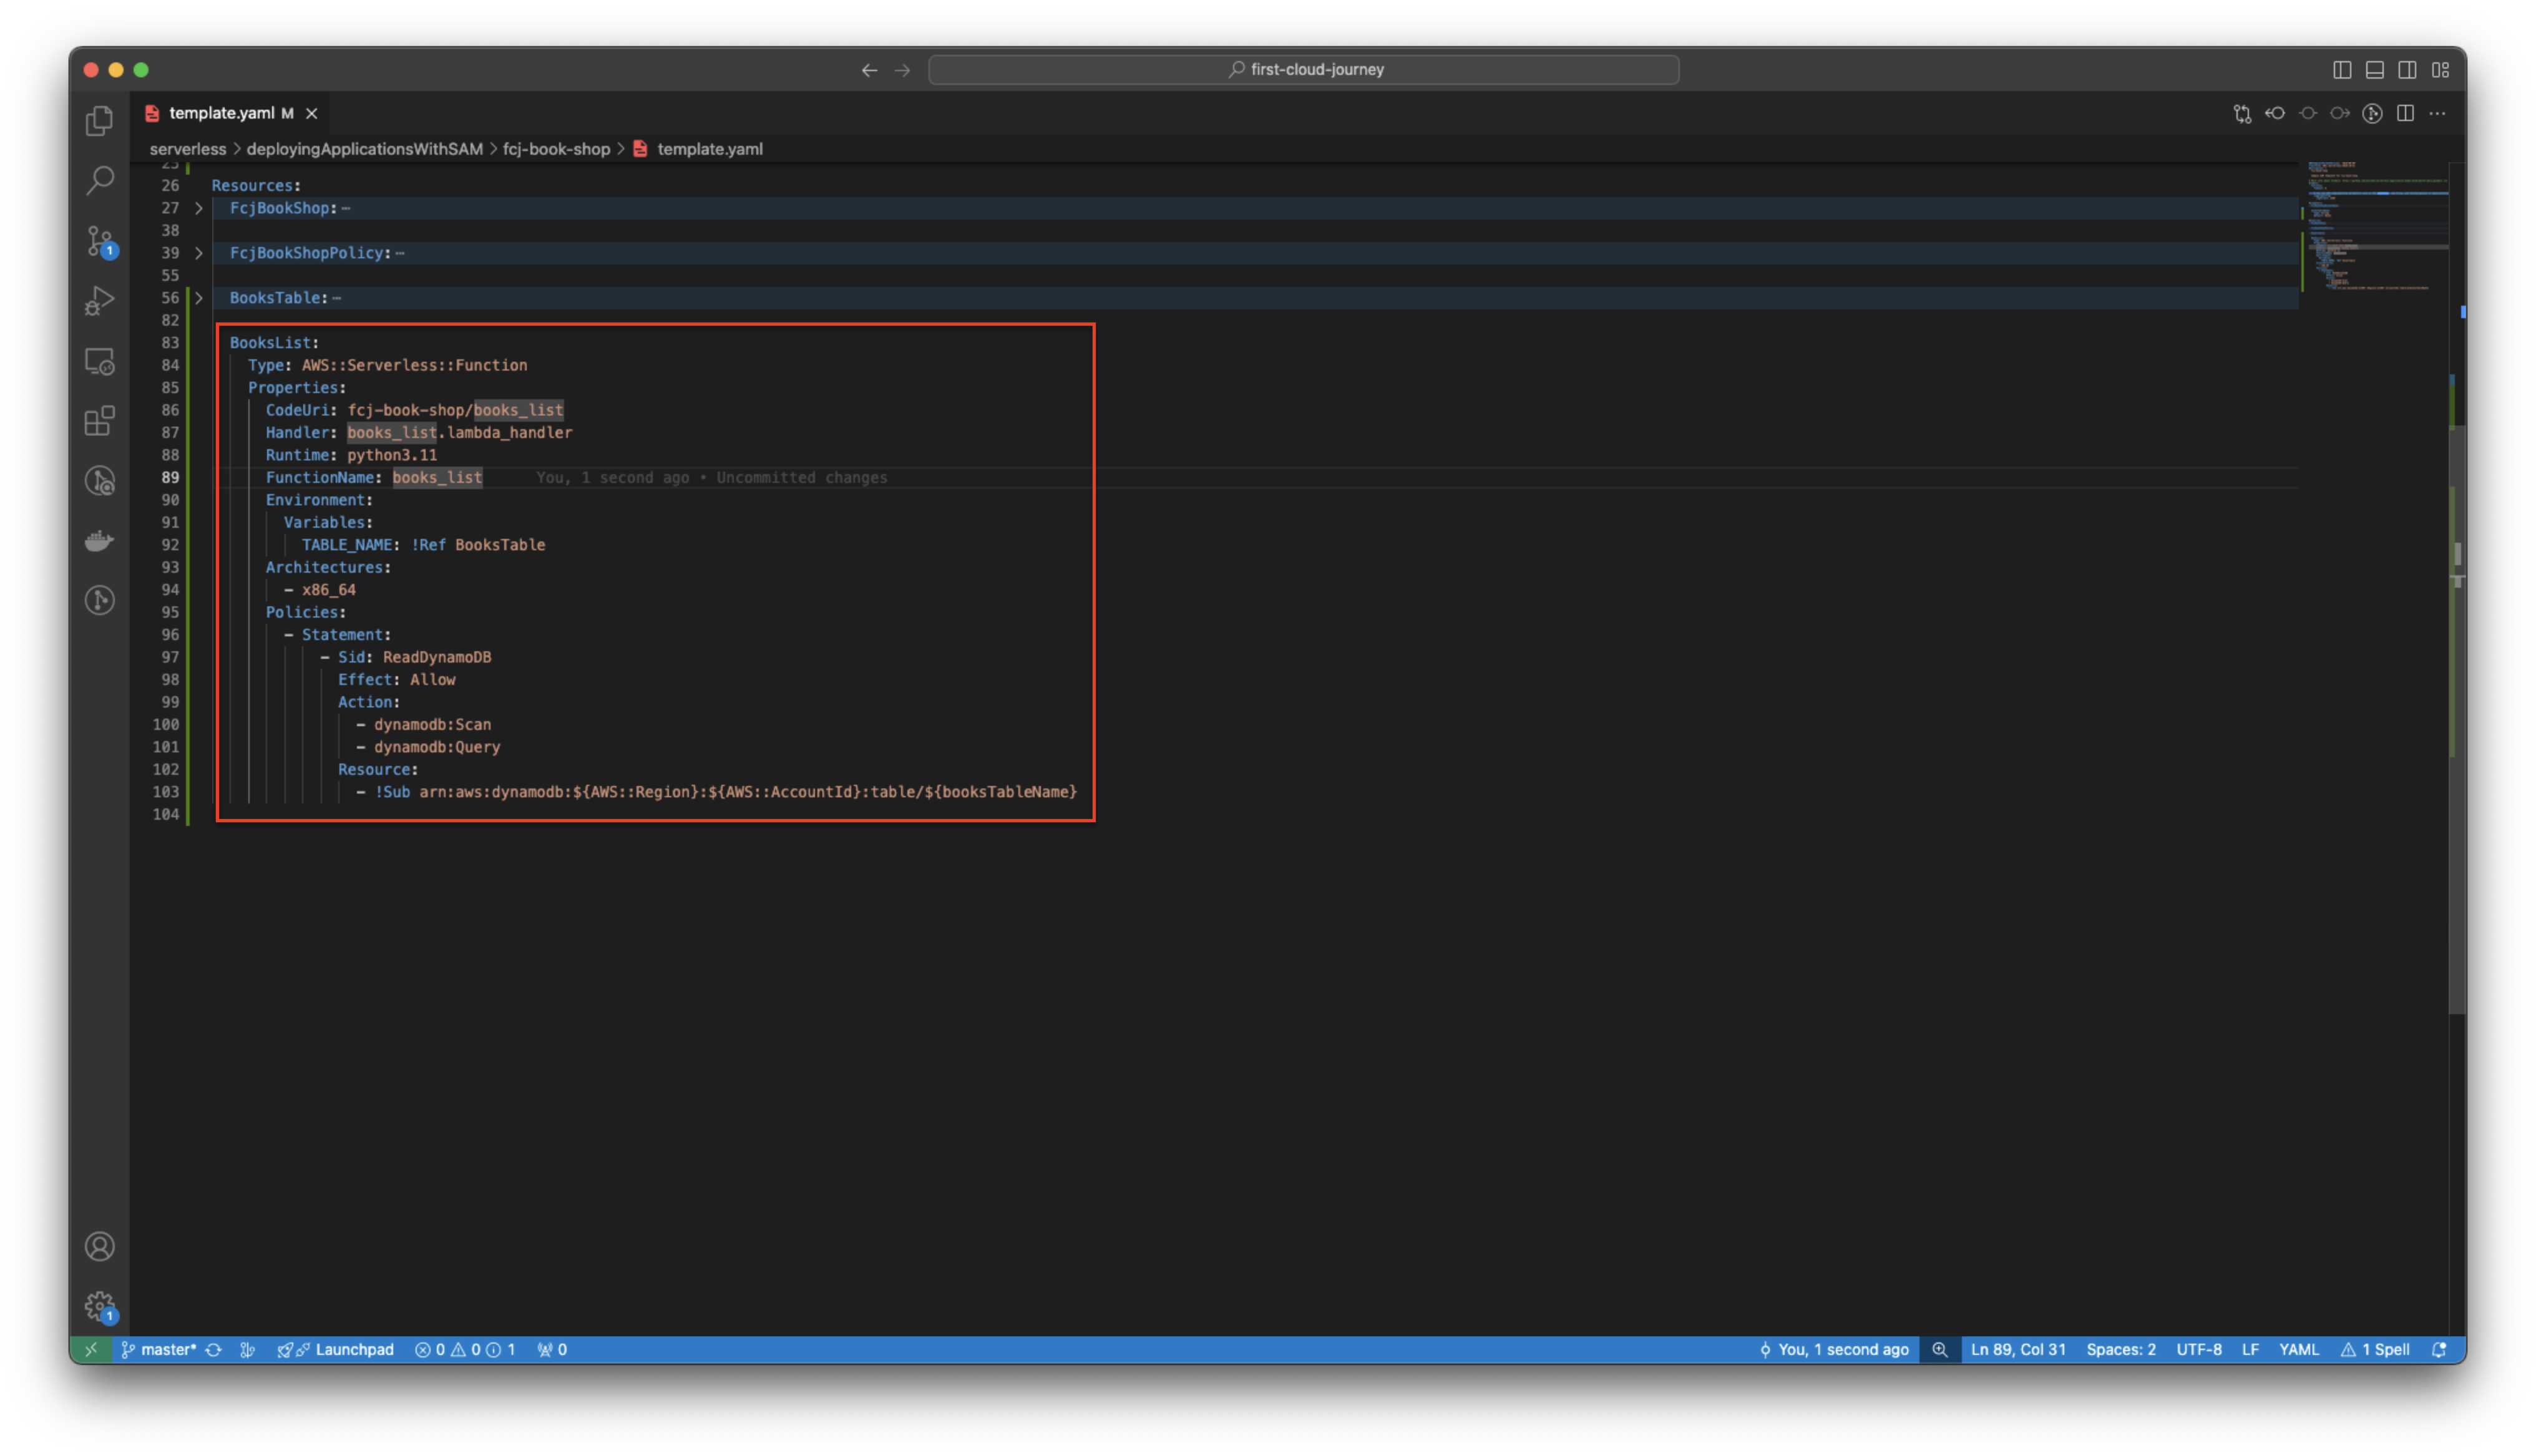Click ports forwarded indicator showing 0
The width and height of the screenshot is (2536, 1456).
552,1350
